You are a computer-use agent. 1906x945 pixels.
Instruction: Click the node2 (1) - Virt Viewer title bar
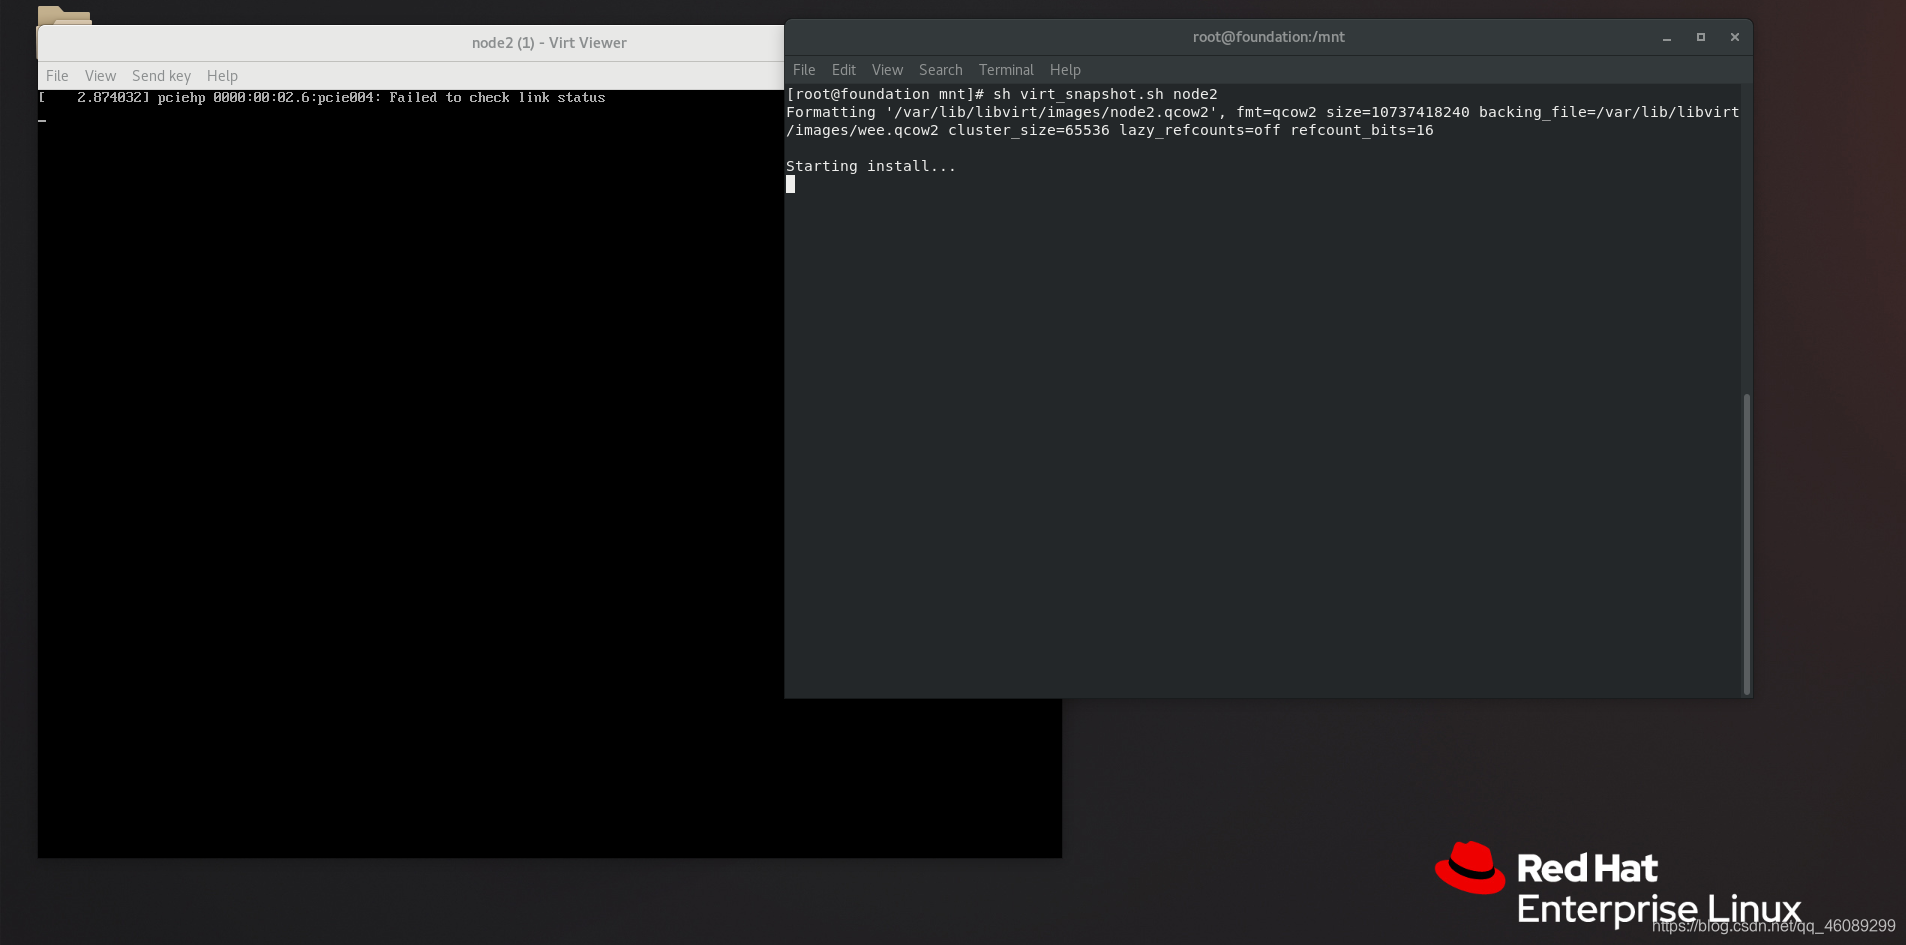click(410, 43)
